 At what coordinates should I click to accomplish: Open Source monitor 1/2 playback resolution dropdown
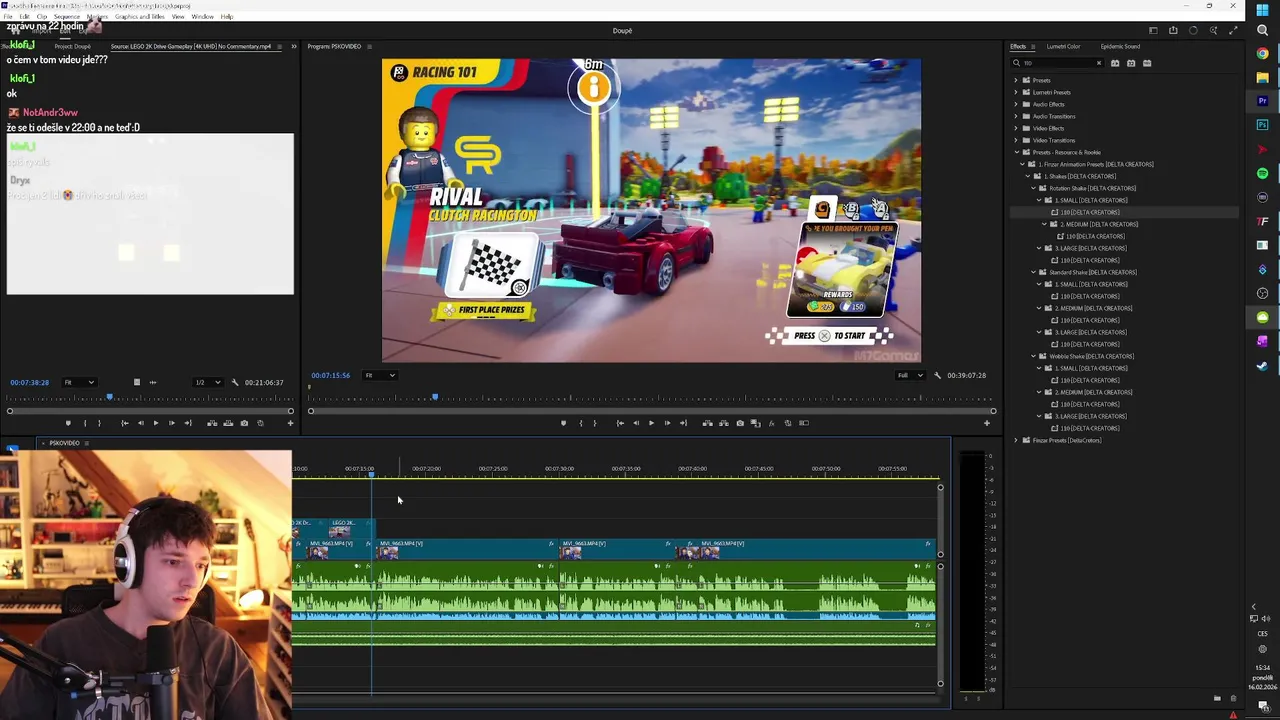[x=206, y=382]
